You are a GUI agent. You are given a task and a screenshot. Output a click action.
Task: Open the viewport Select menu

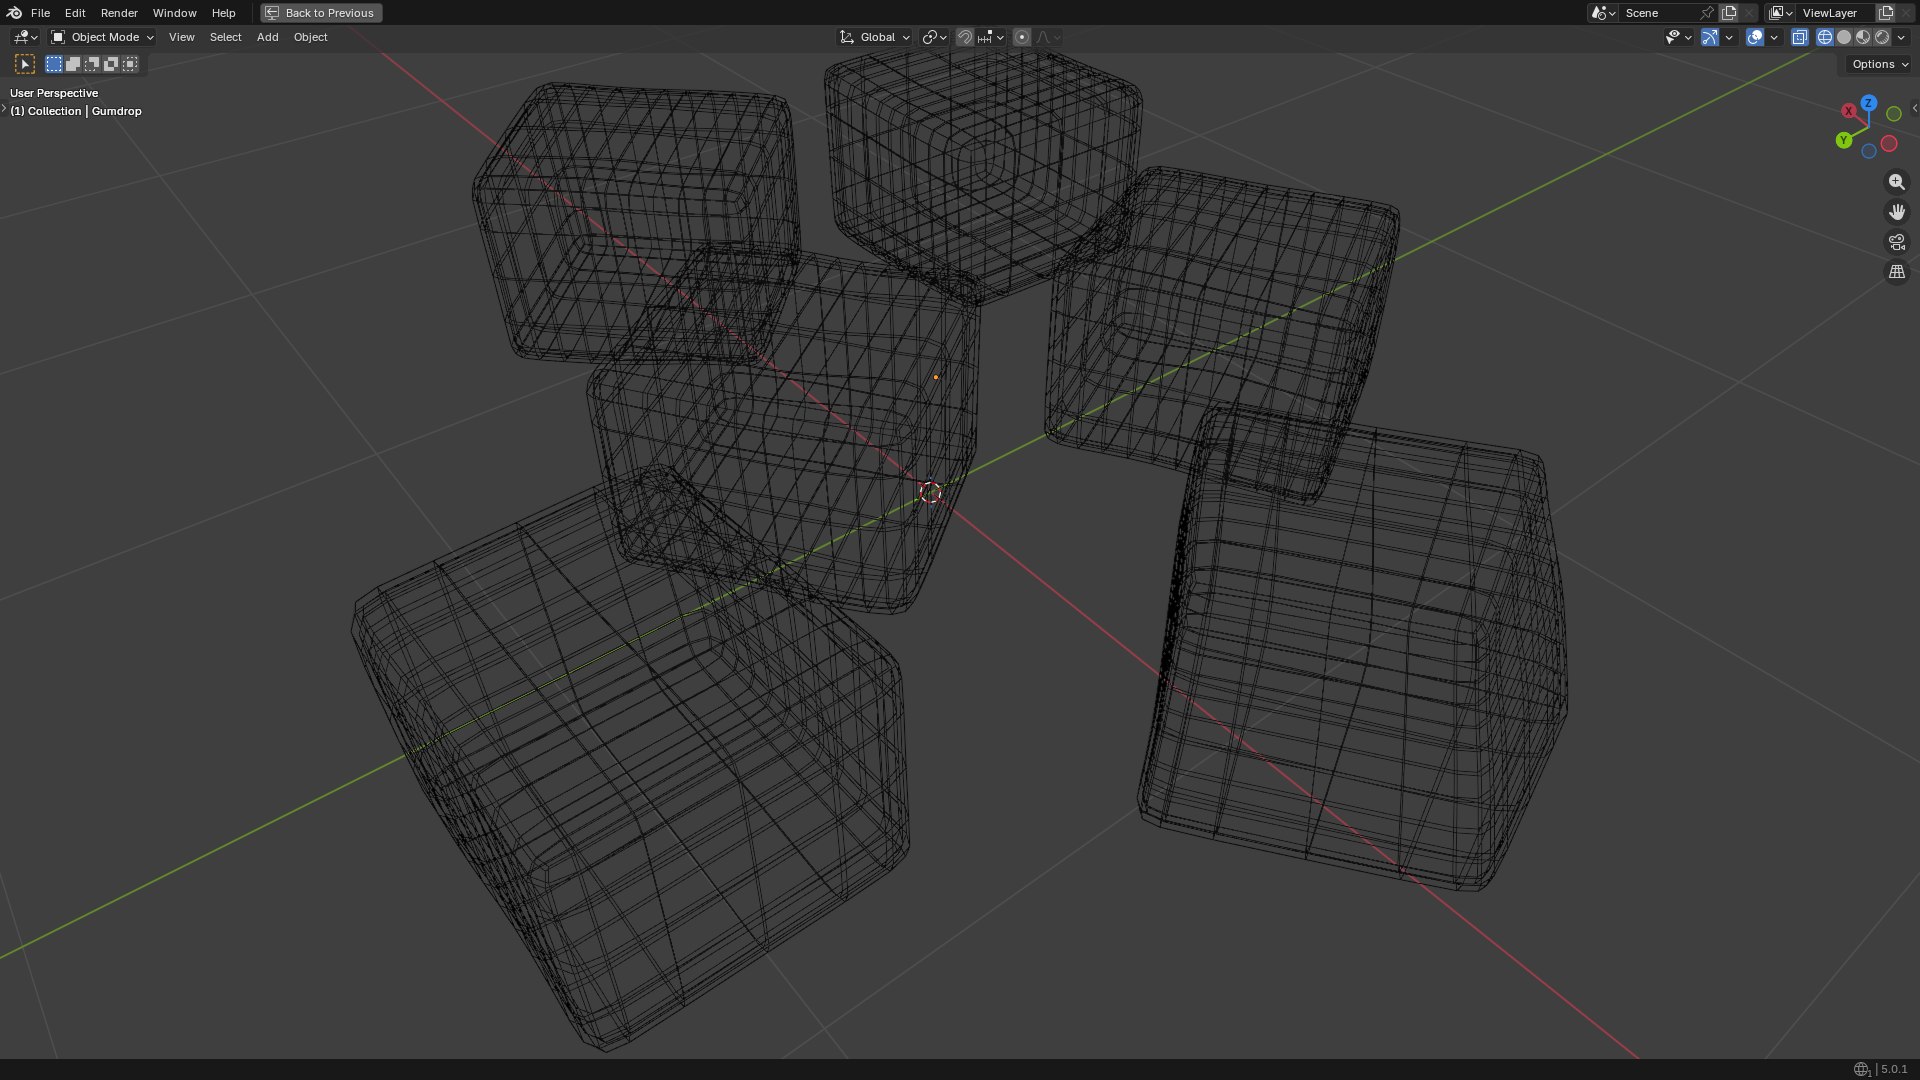click(225, 37)
